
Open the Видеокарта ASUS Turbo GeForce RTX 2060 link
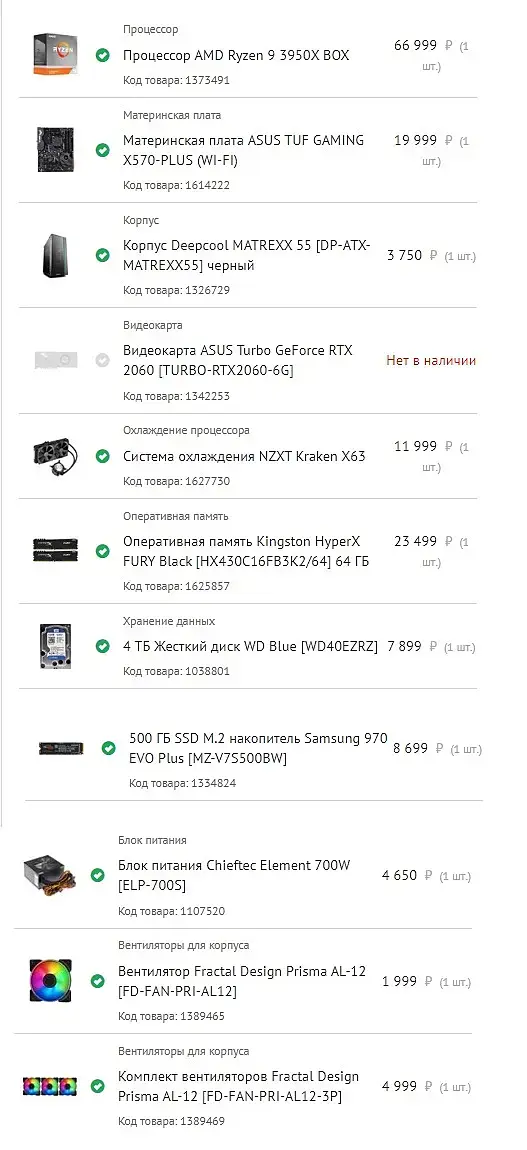click(237, 360)
